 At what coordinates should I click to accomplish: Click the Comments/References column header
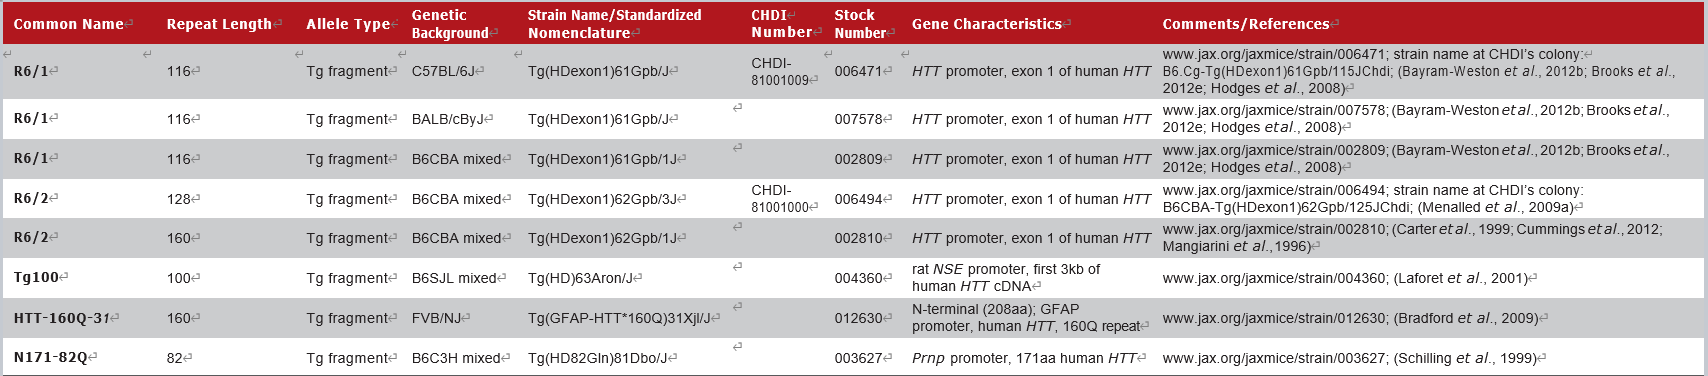[x=1246, y=24]
